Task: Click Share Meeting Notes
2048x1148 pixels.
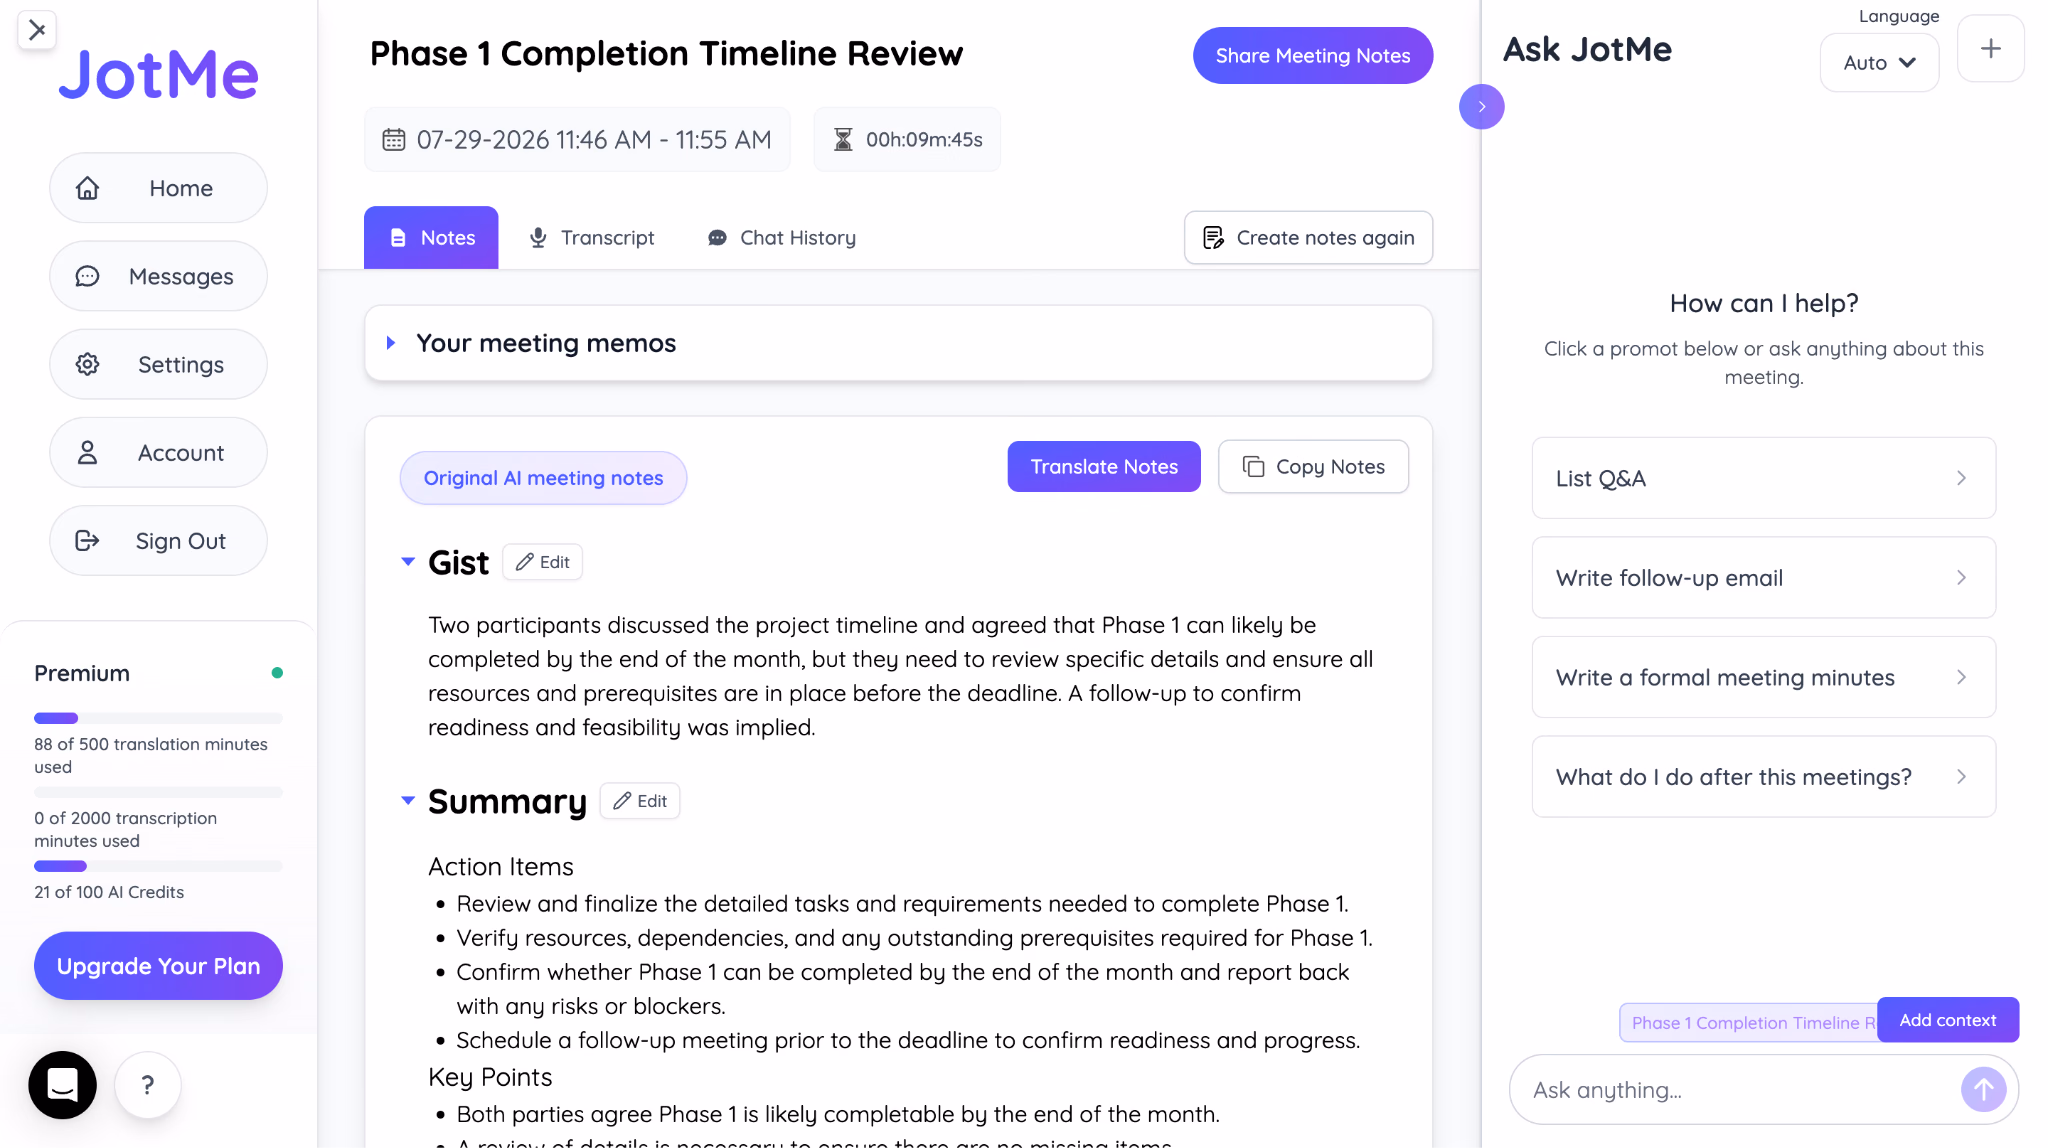Action: pyautogui.click(x=1312, y=56)
